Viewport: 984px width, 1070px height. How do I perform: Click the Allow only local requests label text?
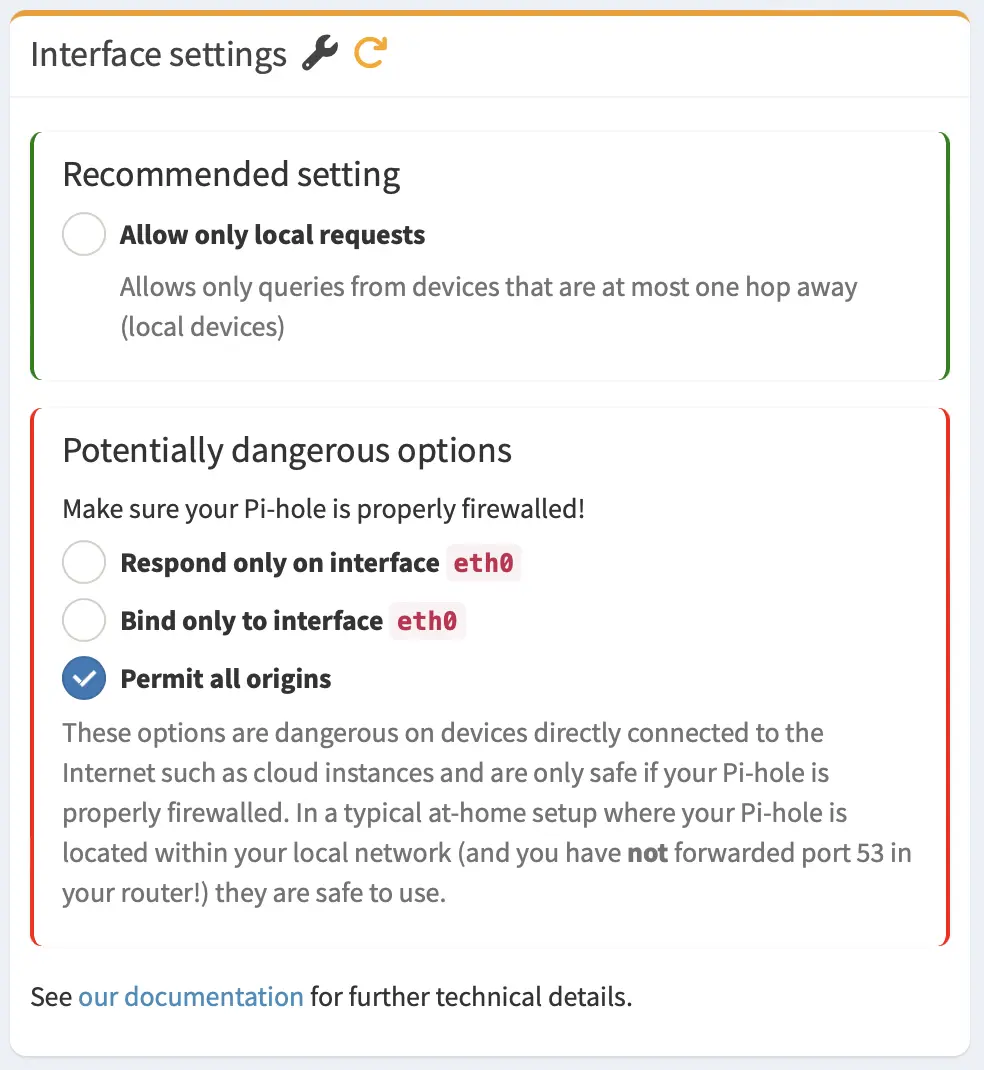(272, 234)
